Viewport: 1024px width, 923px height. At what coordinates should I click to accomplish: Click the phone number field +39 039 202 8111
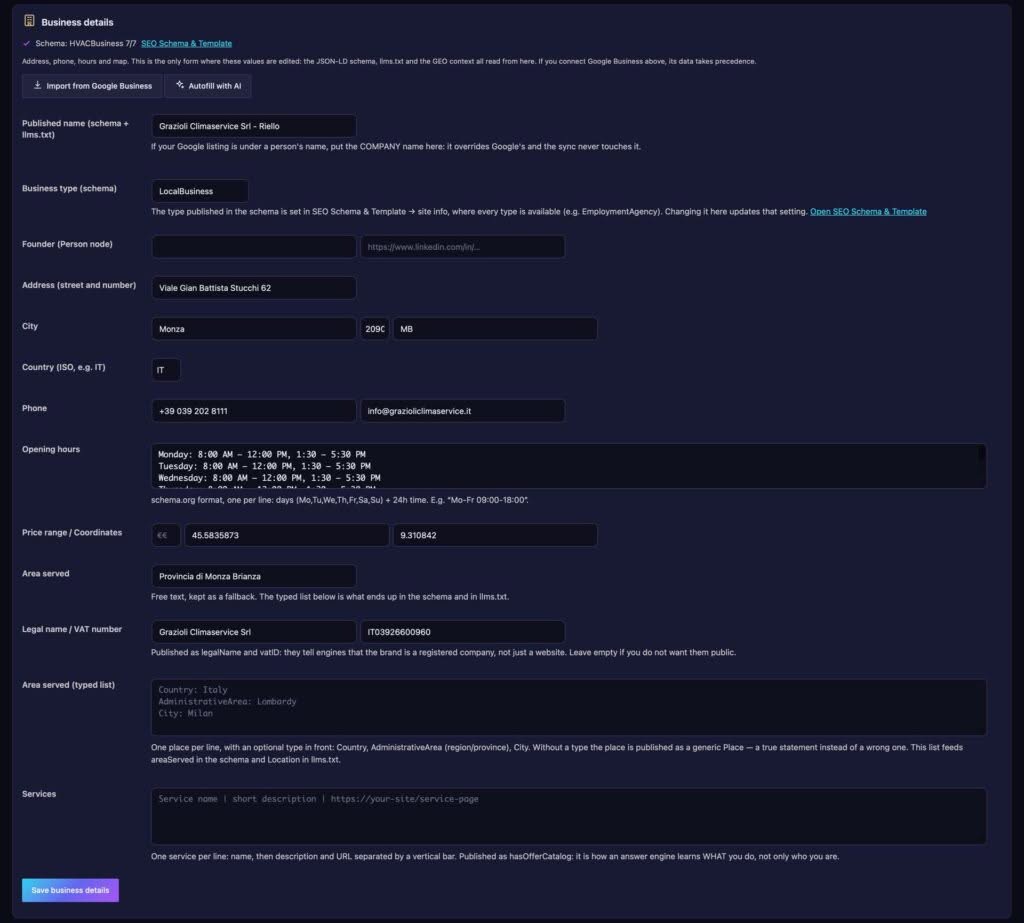[x=254, y=411]
